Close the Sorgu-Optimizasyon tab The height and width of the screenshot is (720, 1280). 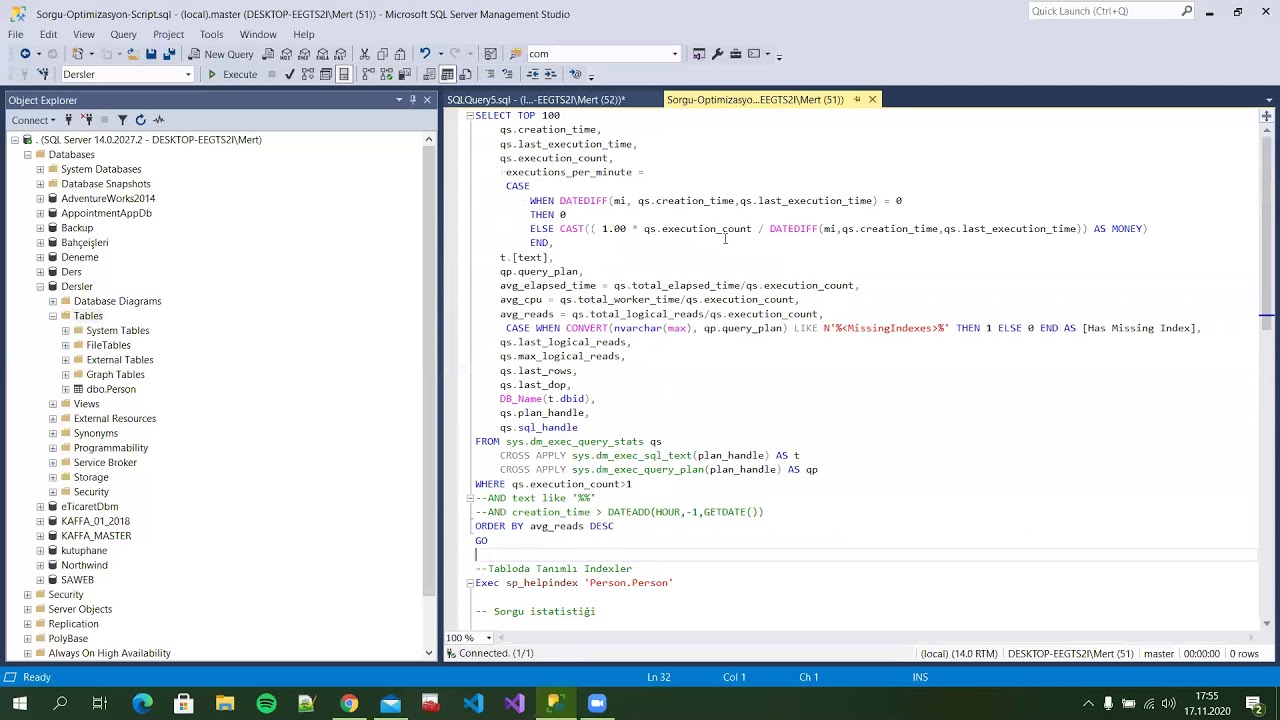(x=872, y=100)
